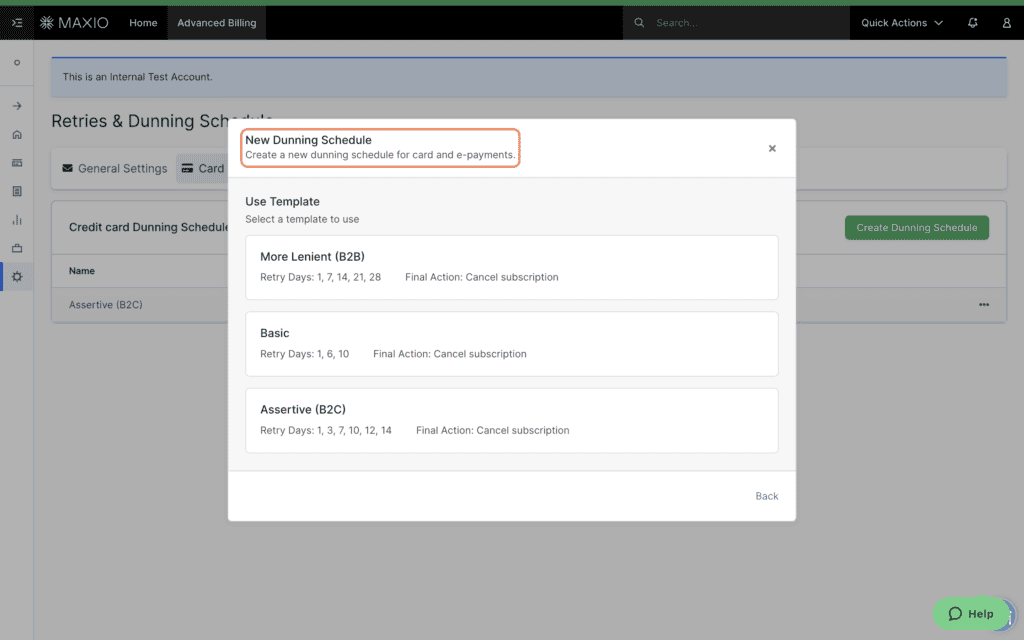Viewport: 1024px width, 640px height.
Task: Click Retry Days: 1, 6, 10 text
Action: tap(304, 353)
